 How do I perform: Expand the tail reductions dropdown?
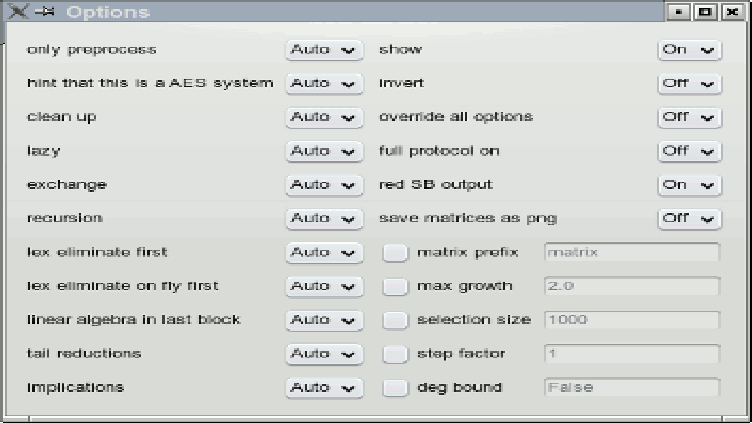point(324,354)
